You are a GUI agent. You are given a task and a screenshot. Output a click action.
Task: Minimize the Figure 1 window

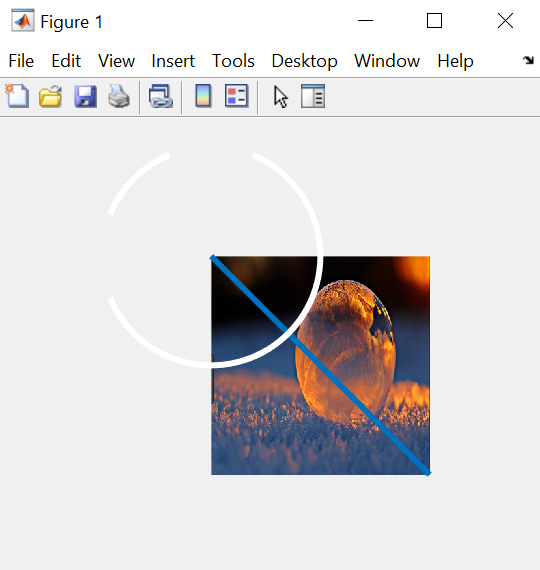click(365, 21)
